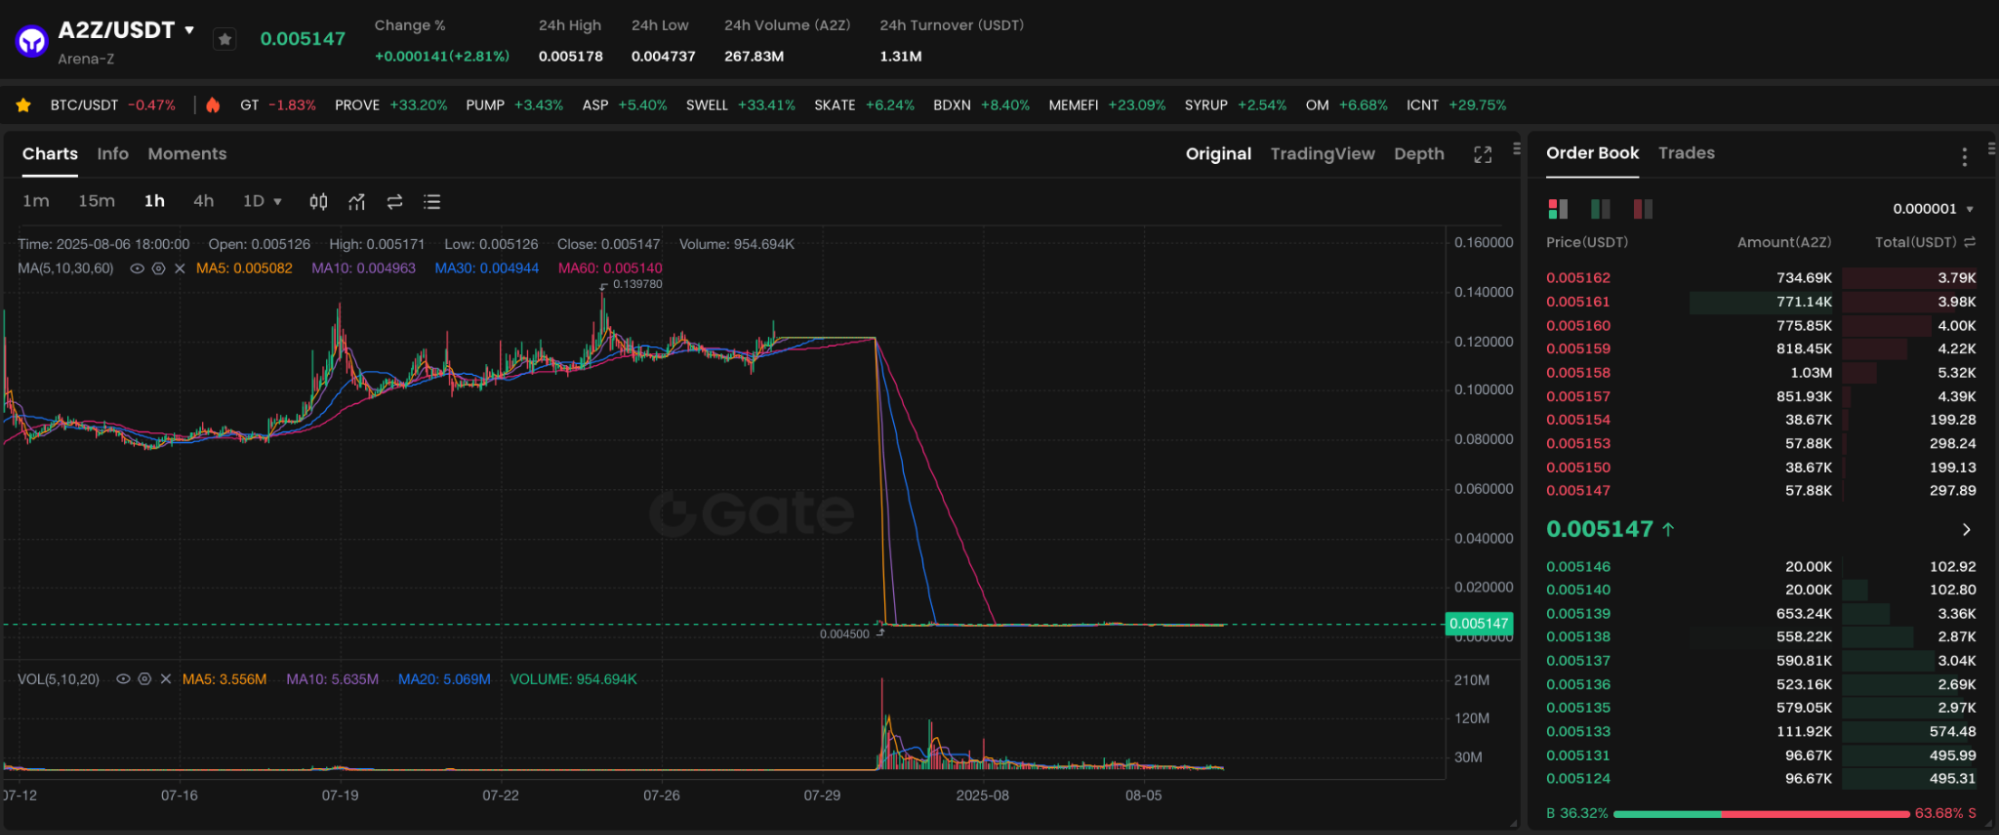Select ask price 0.005162 in order book
Viewport: 1999px width, 835px height.
click(x=1578, y=278)
